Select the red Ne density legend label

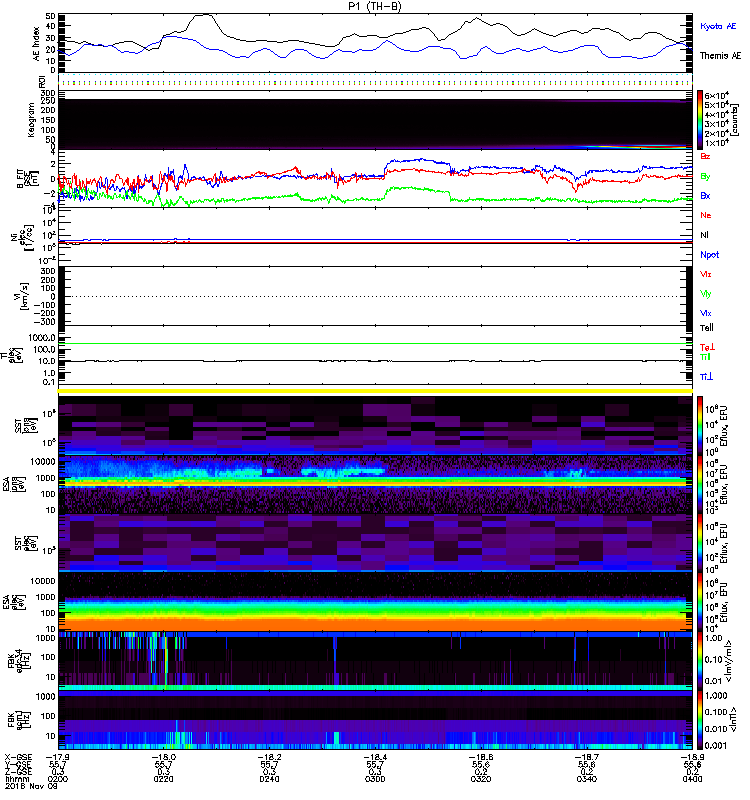(x=705, y=215)
